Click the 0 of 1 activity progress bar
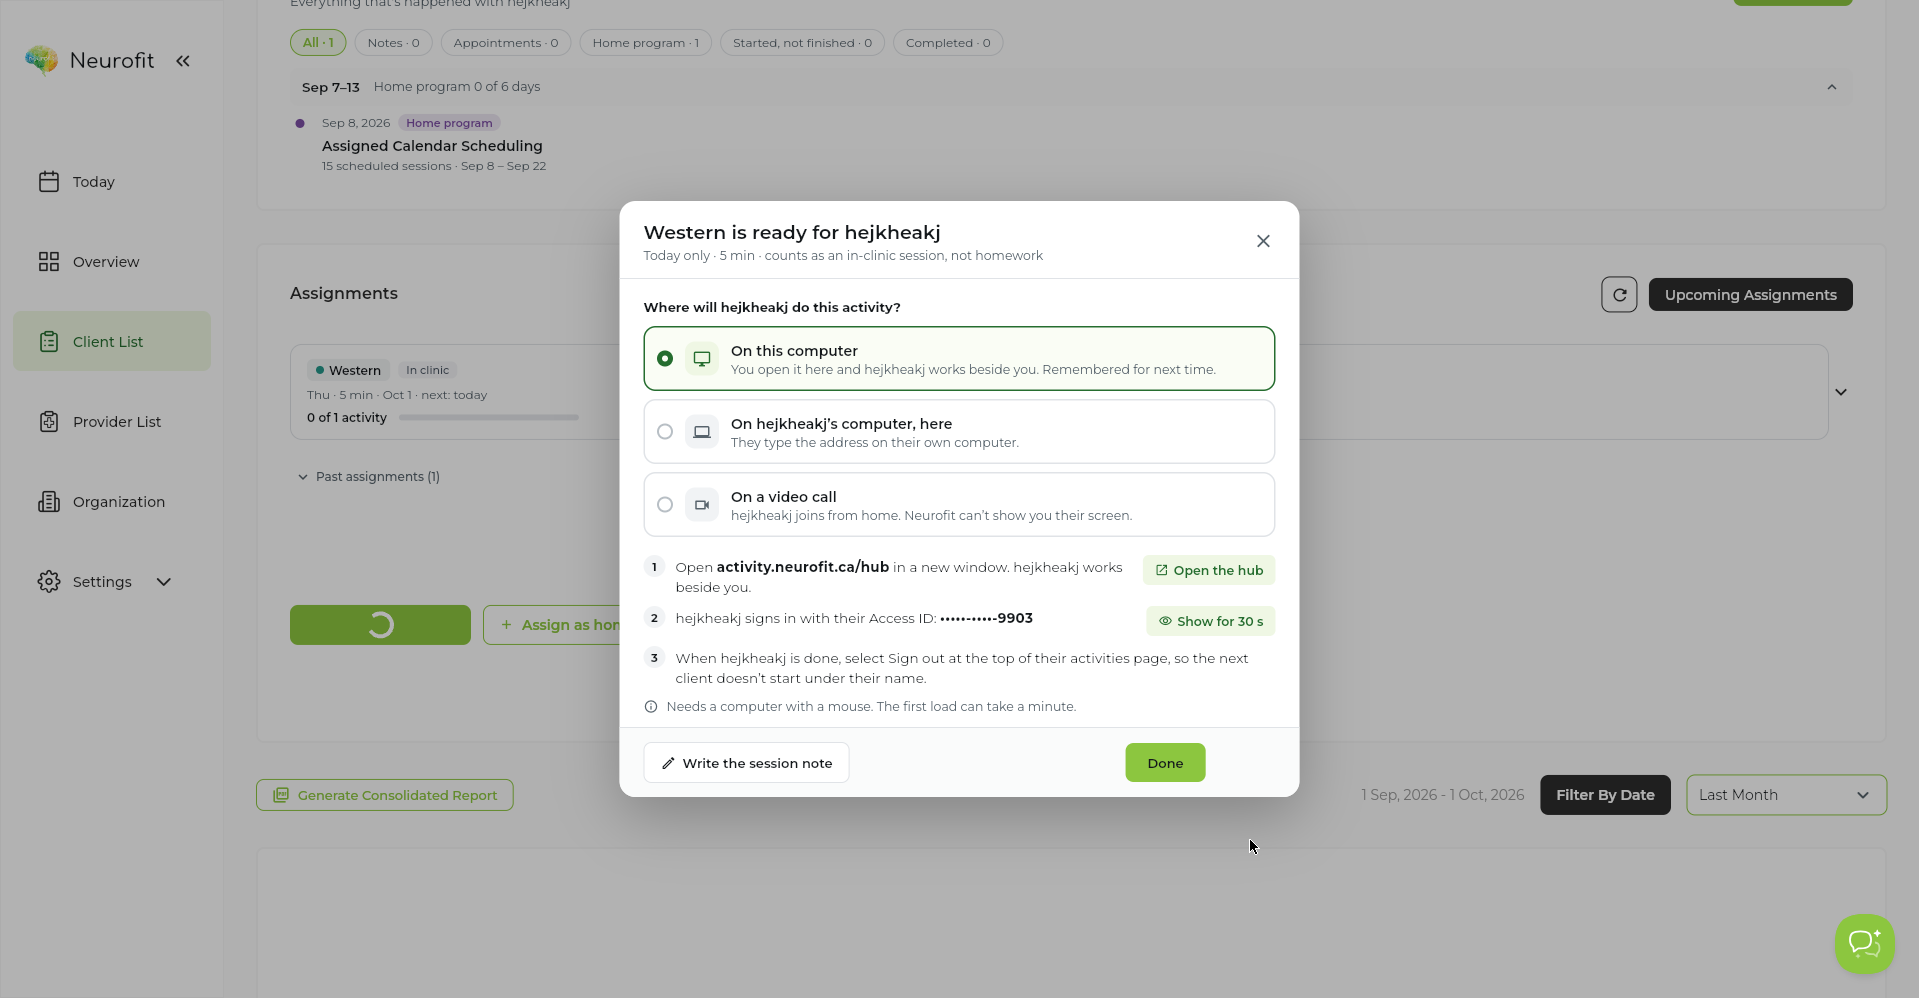This screenshot has width=1919, height=998. pyautogui.click(x=488, y=417)
